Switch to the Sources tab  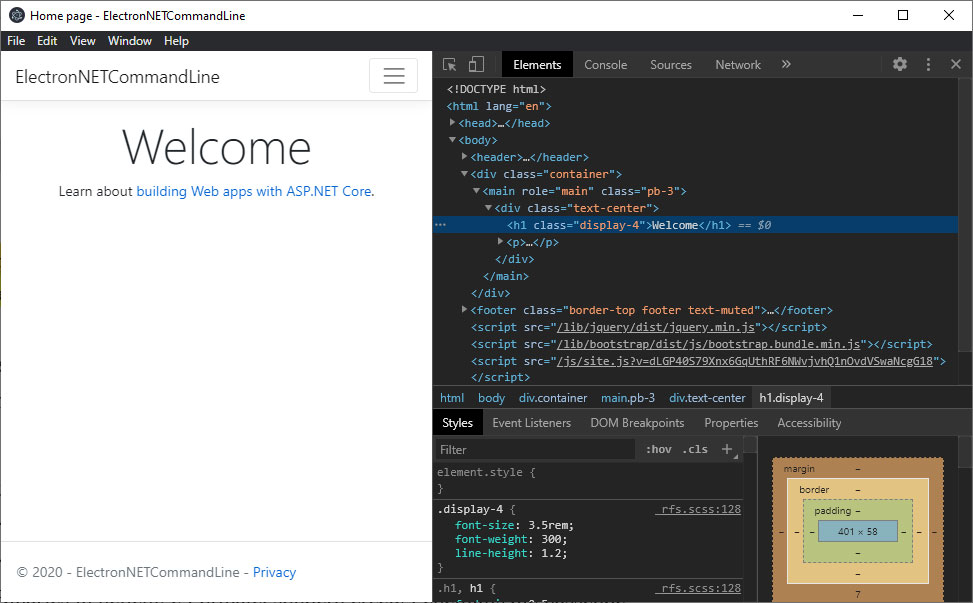[671, 65]
